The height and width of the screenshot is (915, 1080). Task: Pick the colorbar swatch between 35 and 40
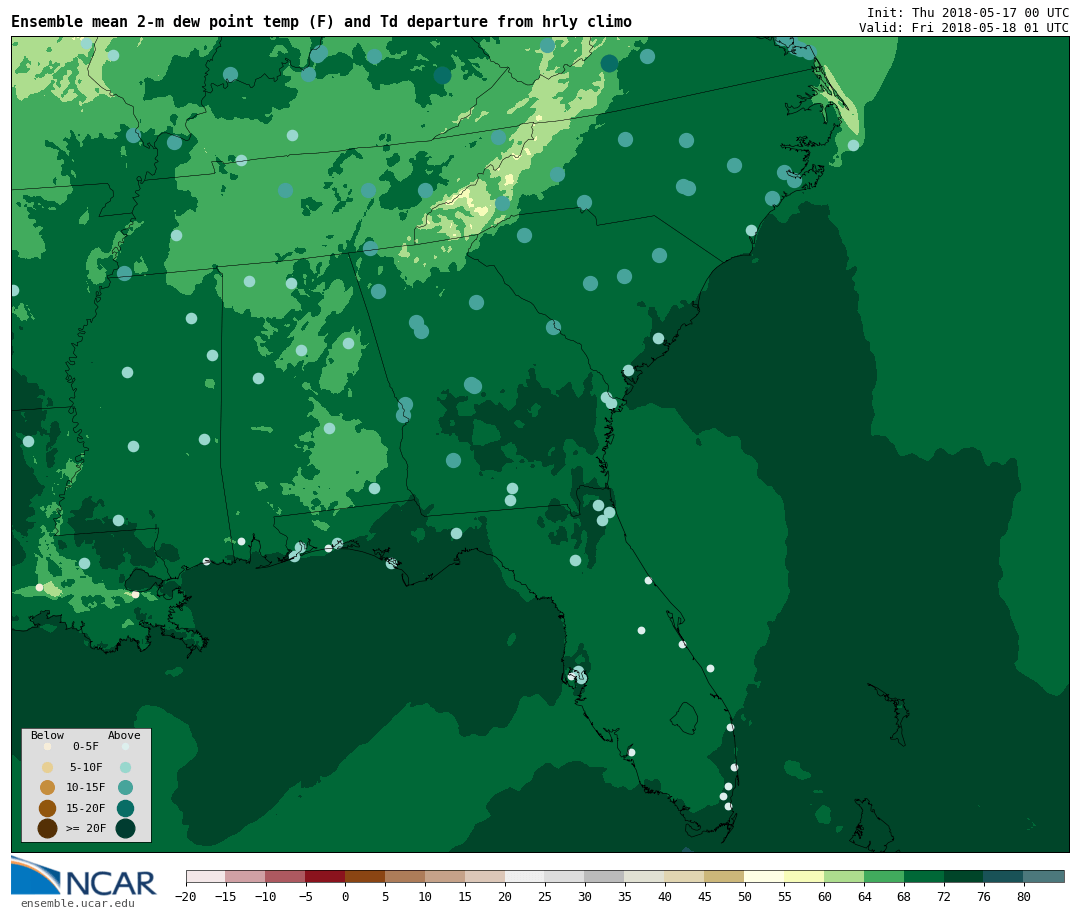645,876
